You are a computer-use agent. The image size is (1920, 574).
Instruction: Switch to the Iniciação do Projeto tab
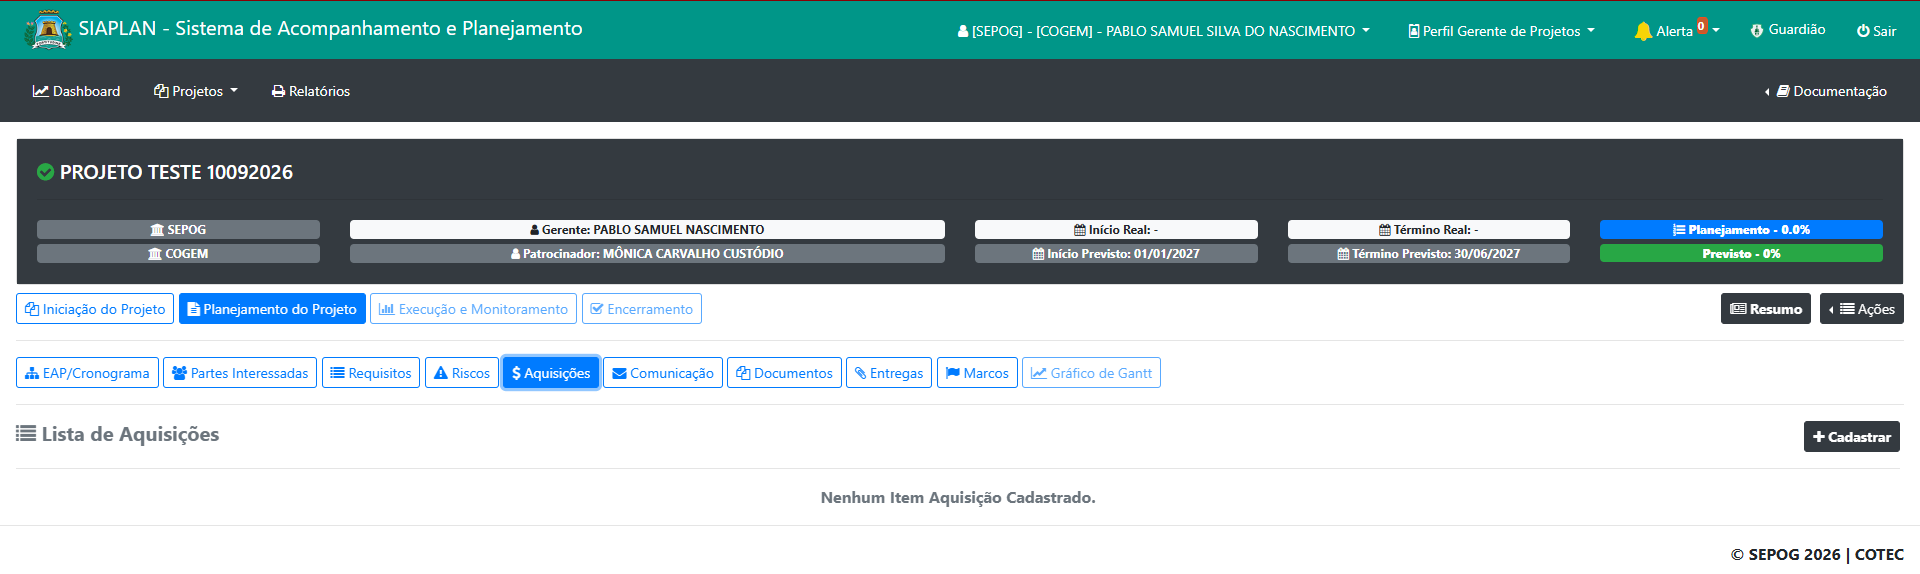95,309
